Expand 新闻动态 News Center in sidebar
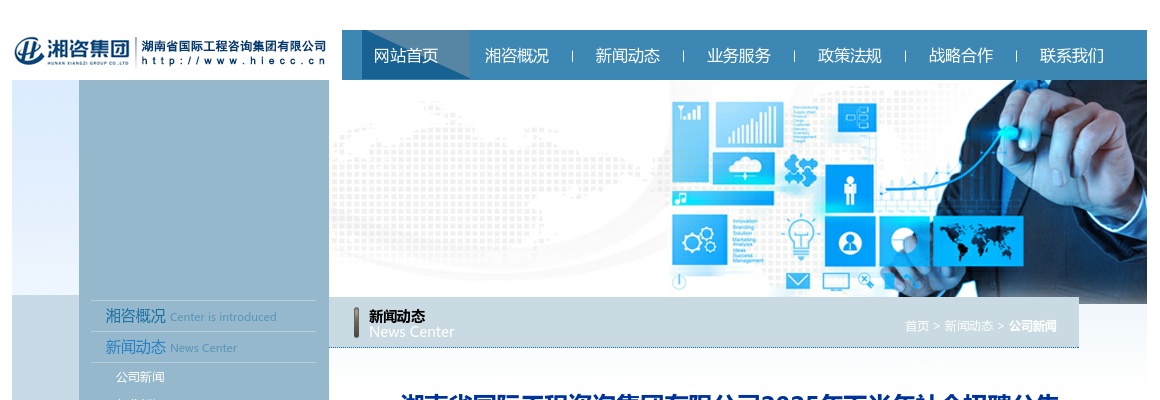Screen dimensions: 1160x400 point(136,347)
